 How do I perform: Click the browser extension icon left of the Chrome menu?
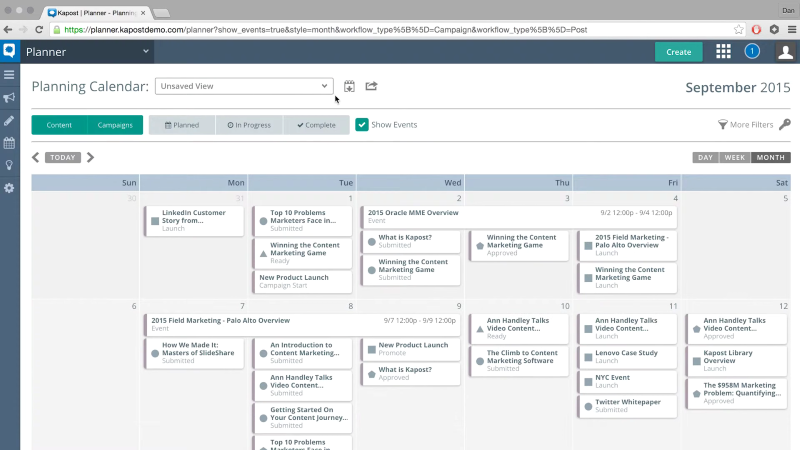coord(774,30)
